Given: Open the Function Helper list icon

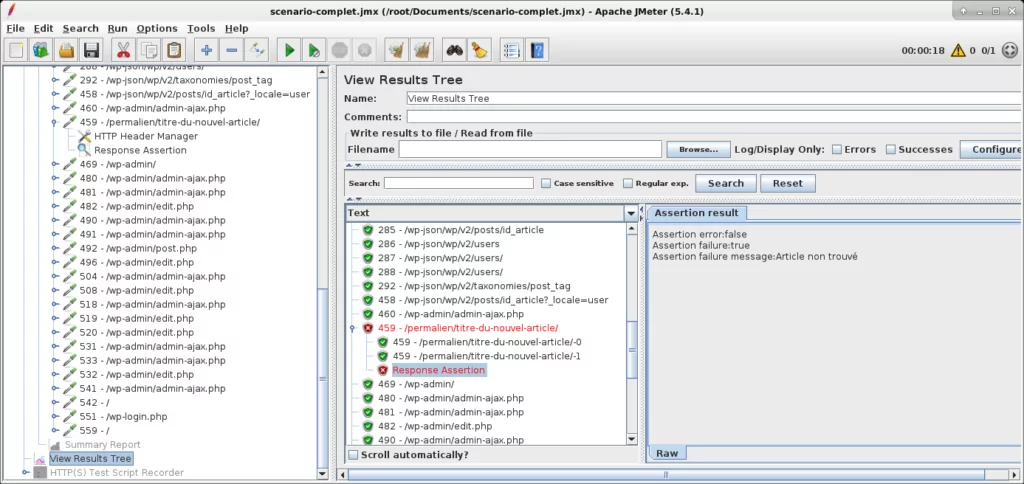Looking at the screenshot, I should tap(512, 50).
